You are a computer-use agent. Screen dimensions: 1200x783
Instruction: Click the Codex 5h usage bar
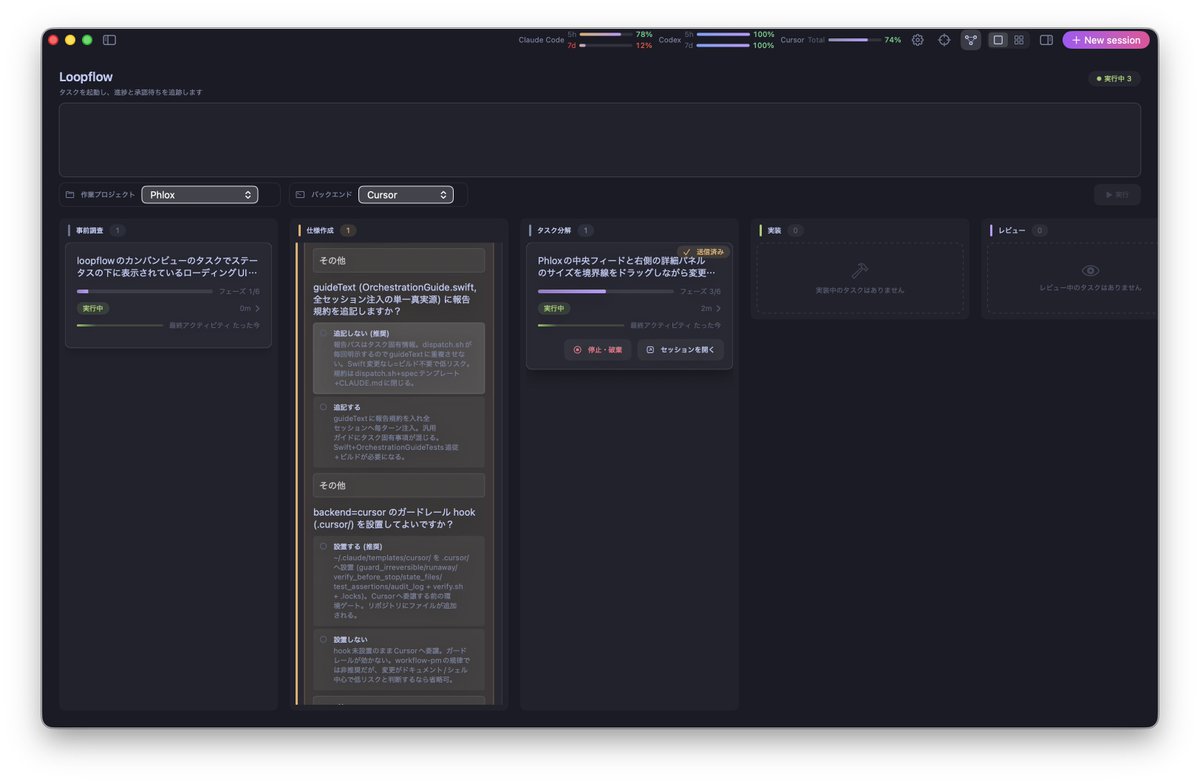coord(723,34)
